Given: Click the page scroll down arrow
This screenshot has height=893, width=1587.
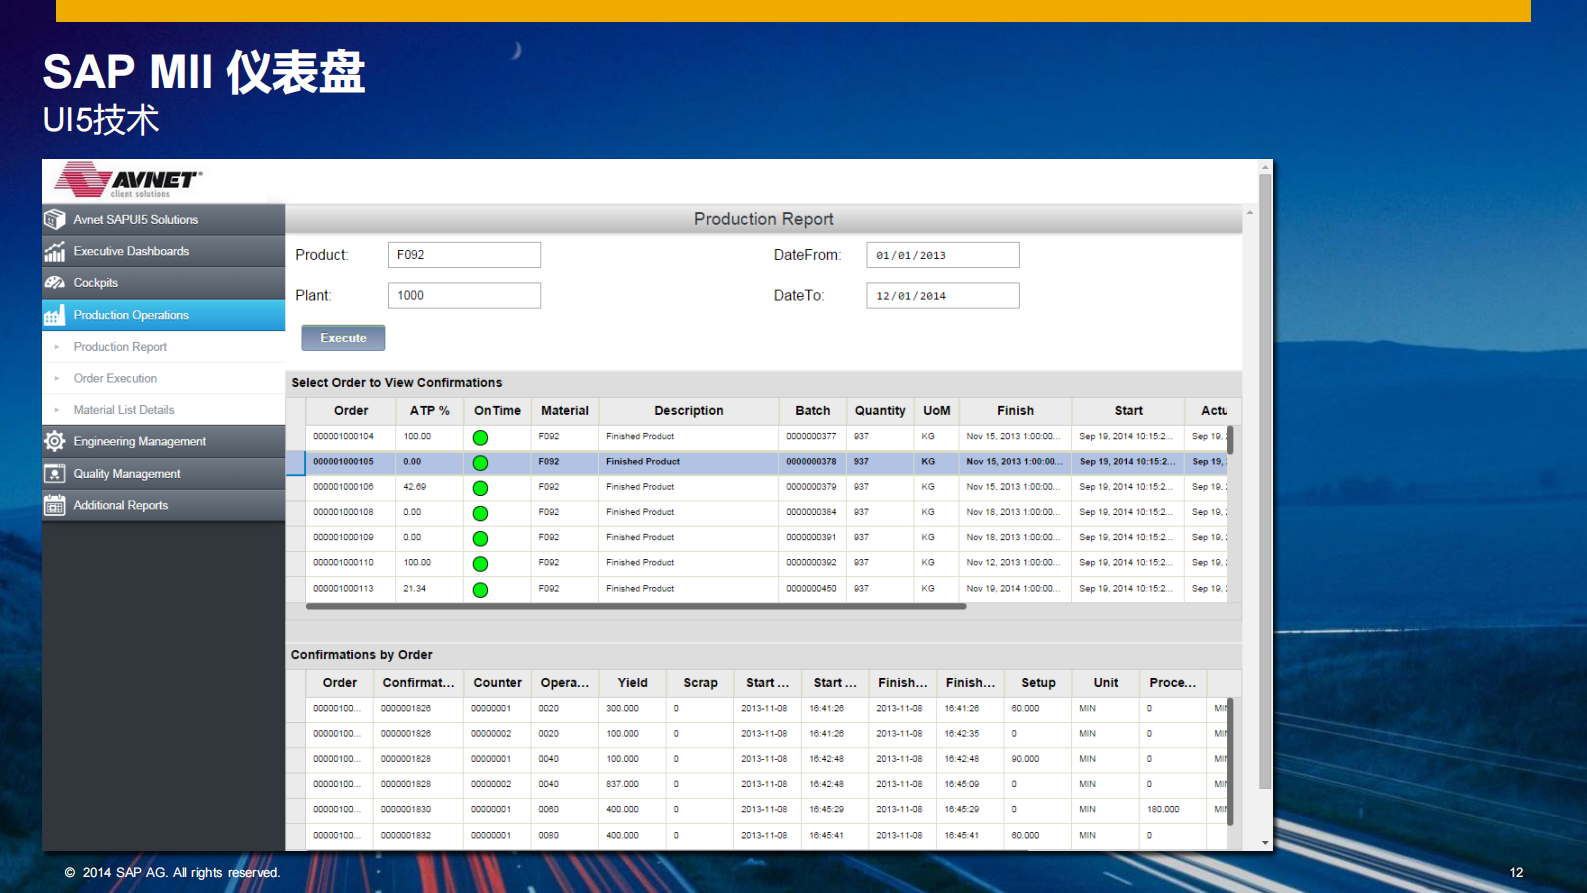Looking at the screenshot, I should 1265,843.
